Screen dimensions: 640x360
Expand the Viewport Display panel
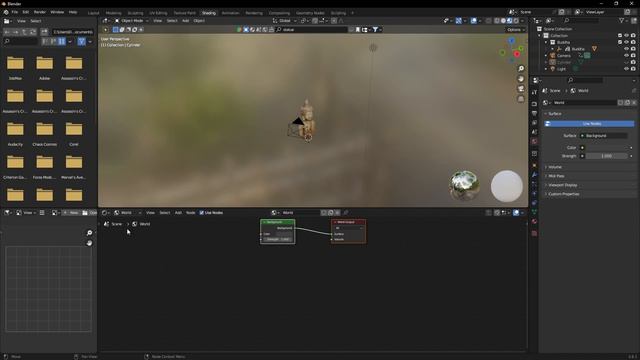click(562, 185)
